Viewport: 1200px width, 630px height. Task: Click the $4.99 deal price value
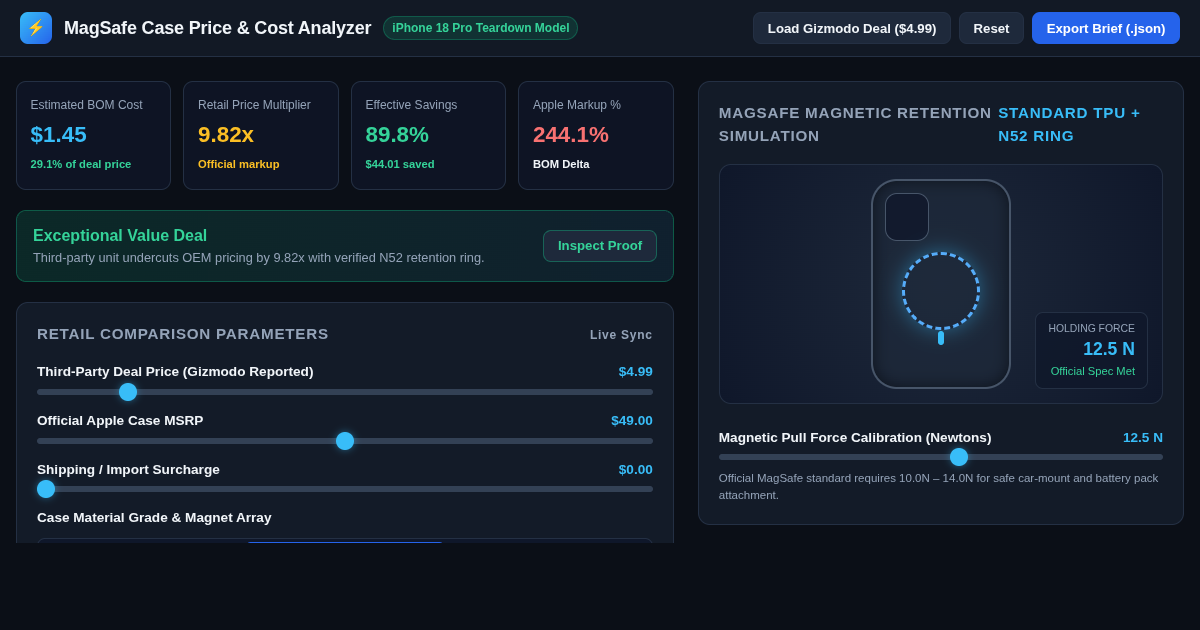pos(636,372)
